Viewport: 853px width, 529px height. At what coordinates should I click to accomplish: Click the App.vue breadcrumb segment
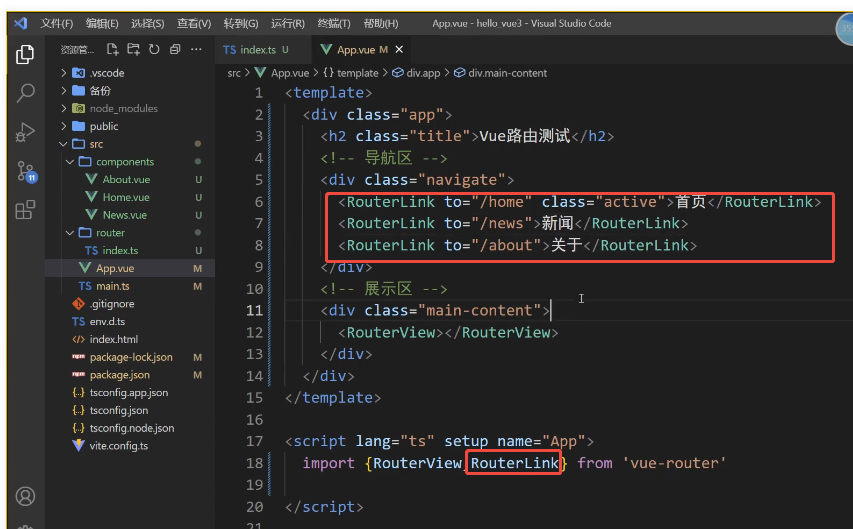[x=289, y=73]
